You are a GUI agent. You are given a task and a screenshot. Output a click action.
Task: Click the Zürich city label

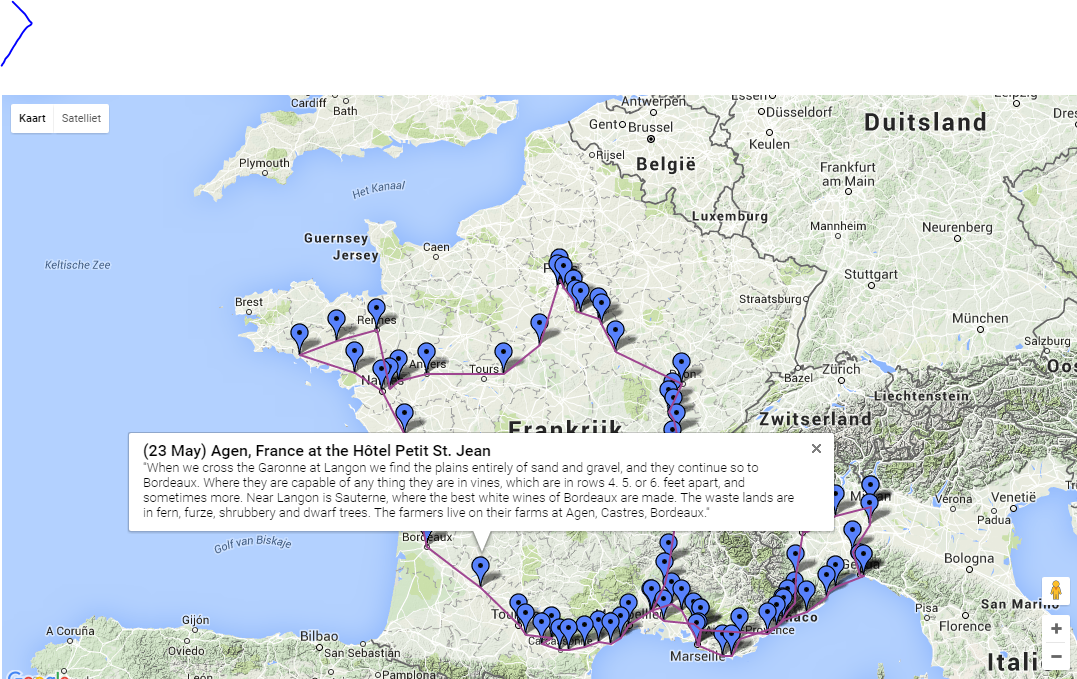pos(841,369)
